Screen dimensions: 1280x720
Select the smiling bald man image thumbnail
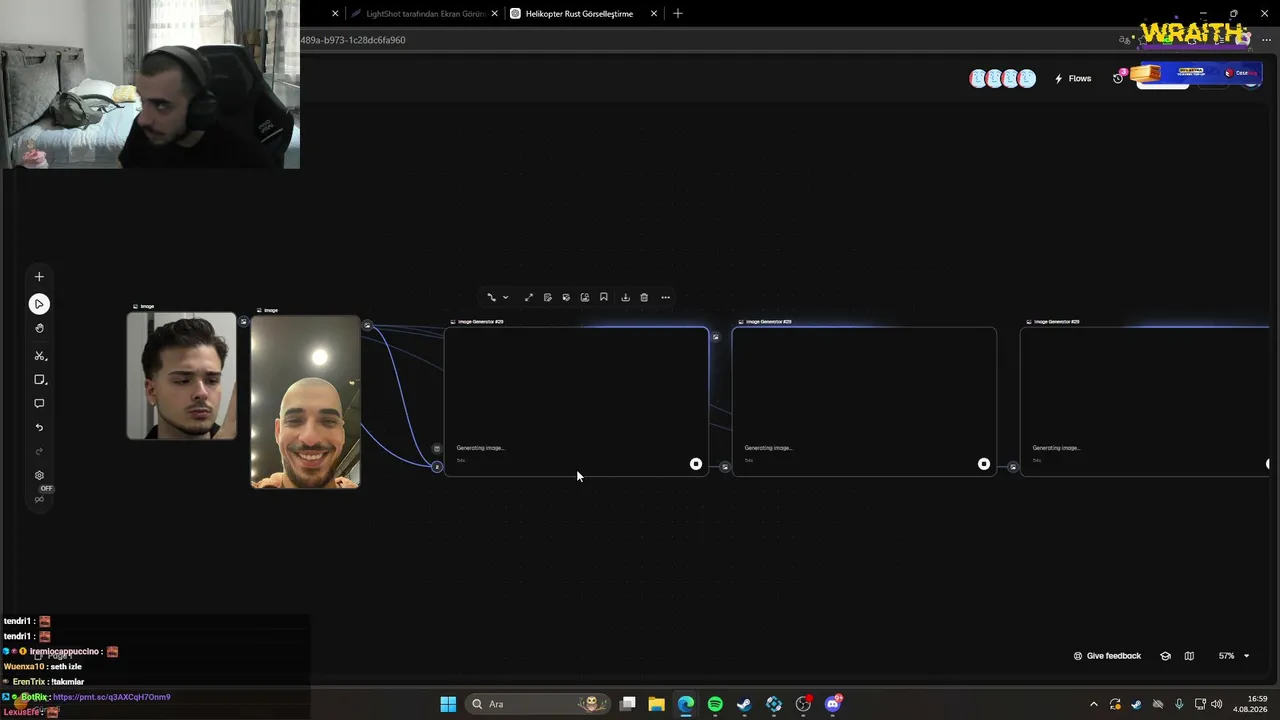click(305, 402)
